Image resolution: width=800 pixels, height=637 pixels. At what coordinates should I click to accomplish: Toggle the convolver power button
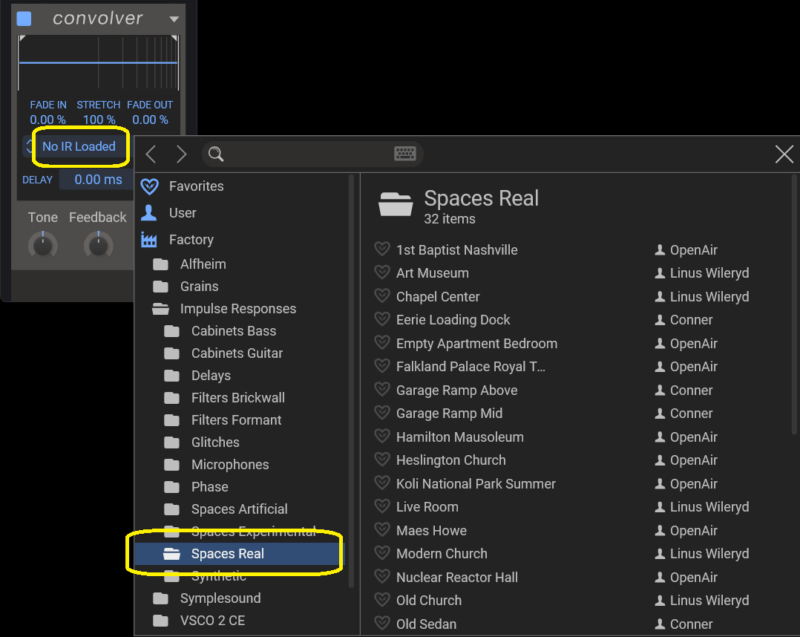coord(24,19)
